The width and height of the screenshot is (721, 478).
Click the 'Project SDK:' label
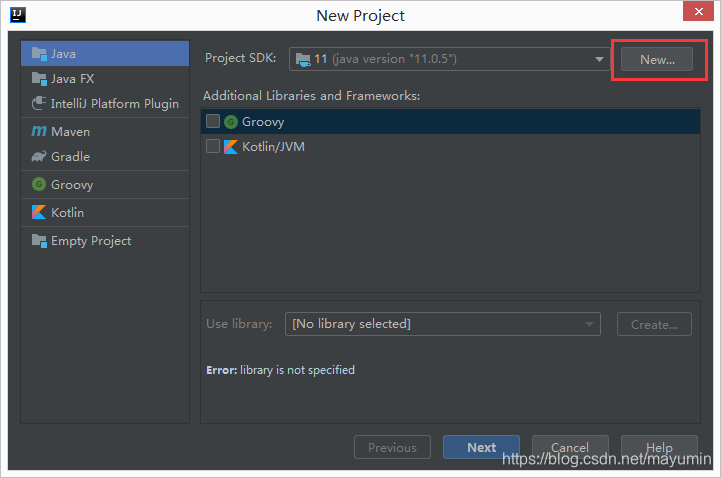tap(240, 58)
